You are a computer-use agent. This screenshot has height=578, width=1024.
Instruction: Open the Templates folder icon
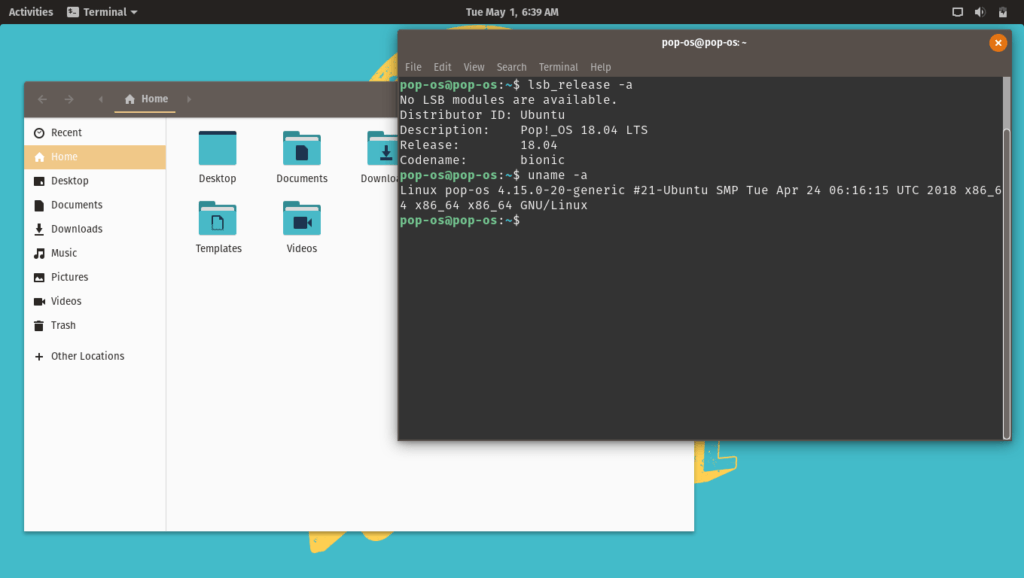(217, 220)
